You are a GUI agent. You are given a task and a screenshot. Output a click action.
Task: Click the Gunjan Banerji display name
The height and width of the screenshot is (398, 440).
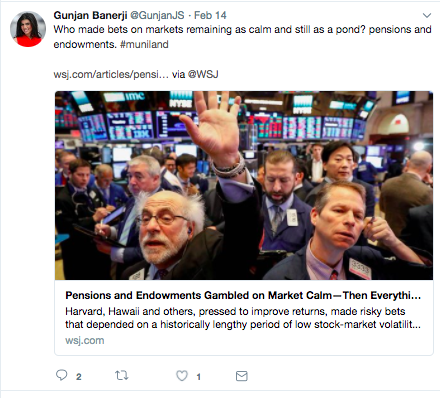pyautogui.click(x=90, y=15)
